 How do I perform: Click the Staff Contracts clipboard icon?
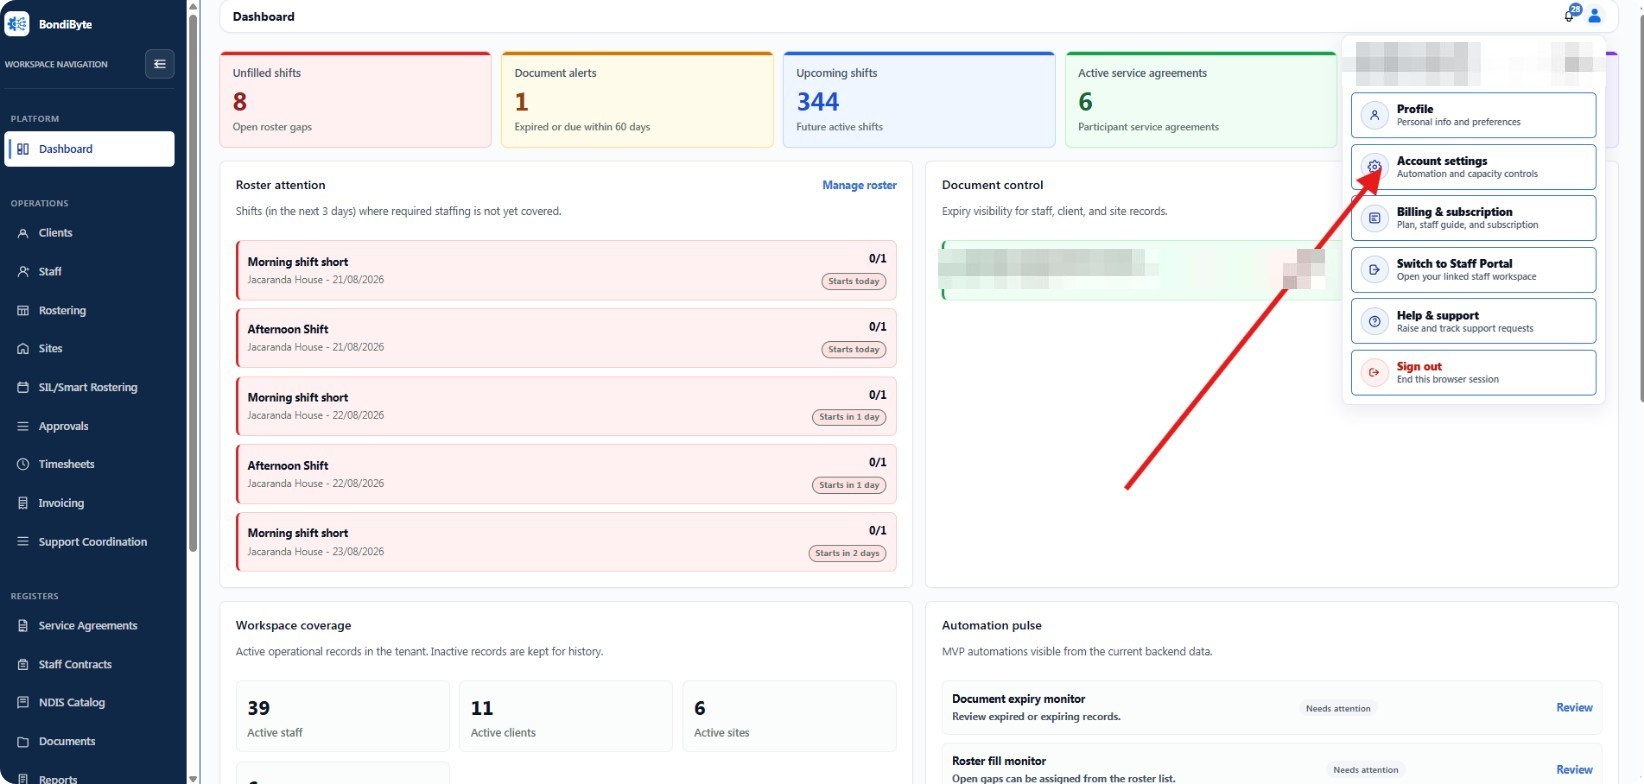pyautogui.click(x=23, y=665)
